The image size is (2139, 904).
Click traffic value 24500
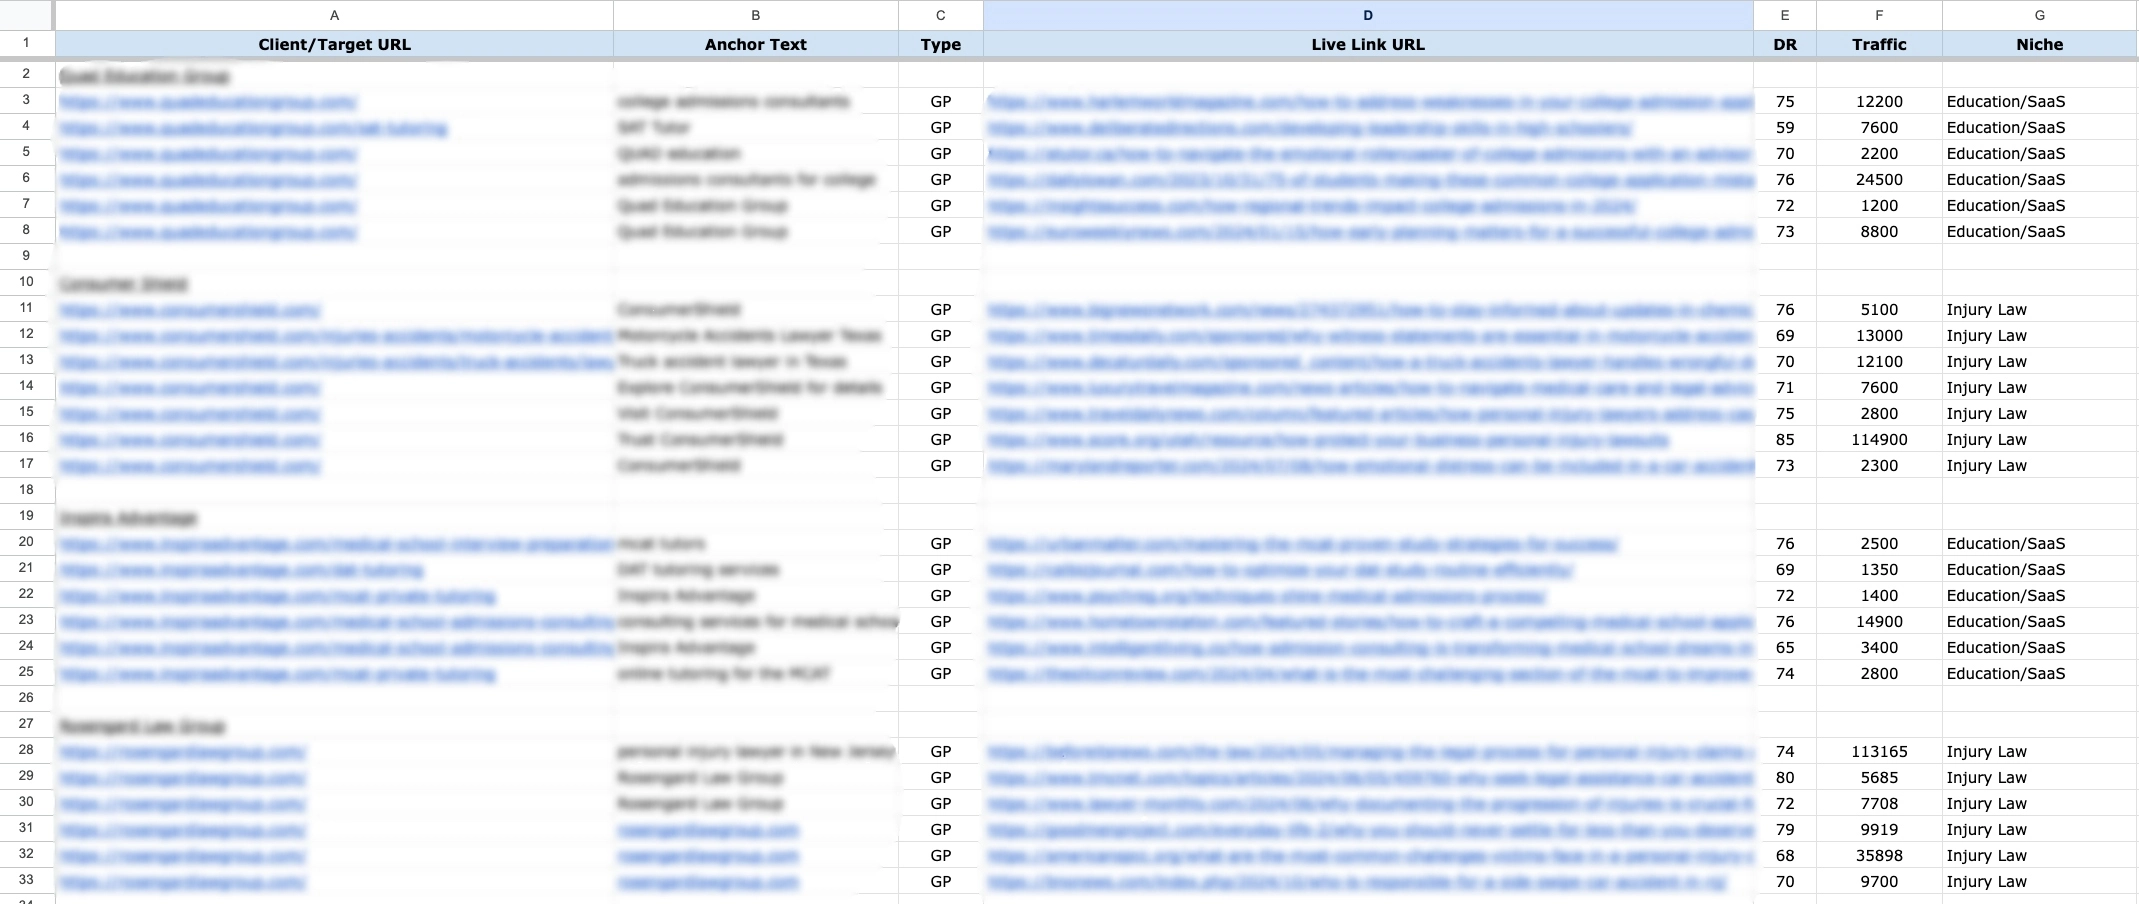point(1879,179)
